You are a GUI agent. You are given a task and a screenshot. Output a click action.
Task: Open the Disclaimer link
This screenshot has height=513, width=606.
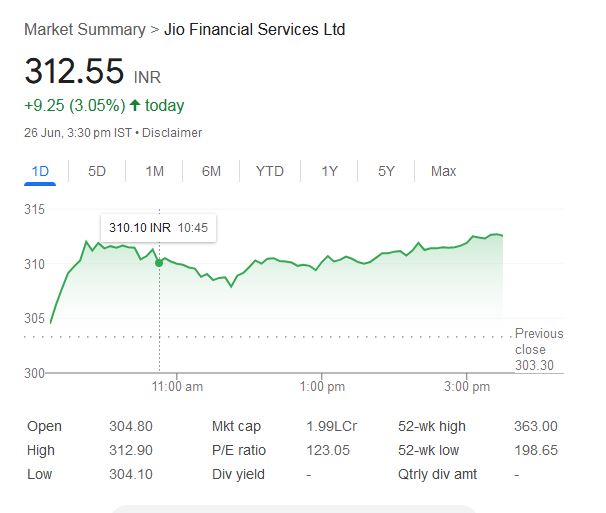[175, 133]
